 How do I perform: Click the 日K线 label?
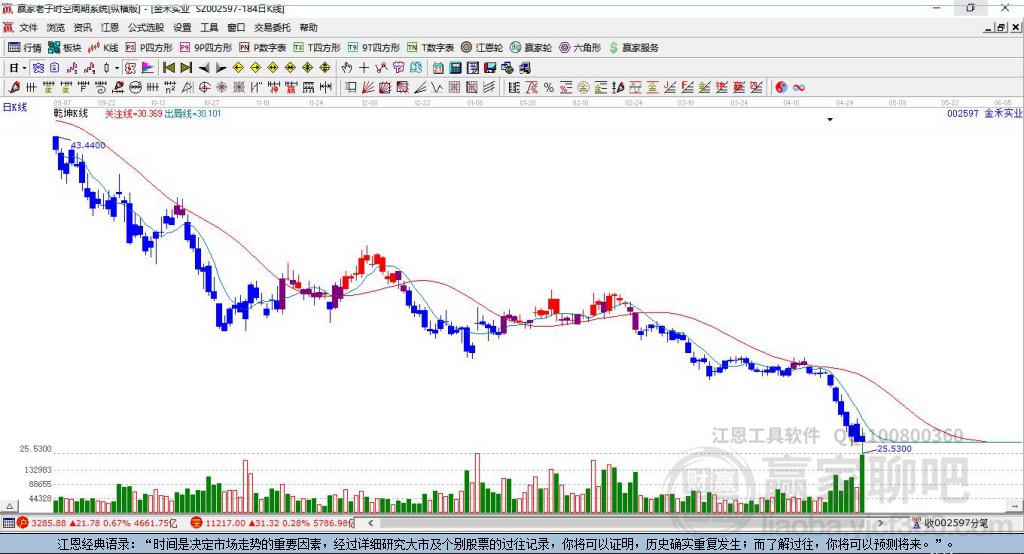pyautogui.click(x=15, y=107)
